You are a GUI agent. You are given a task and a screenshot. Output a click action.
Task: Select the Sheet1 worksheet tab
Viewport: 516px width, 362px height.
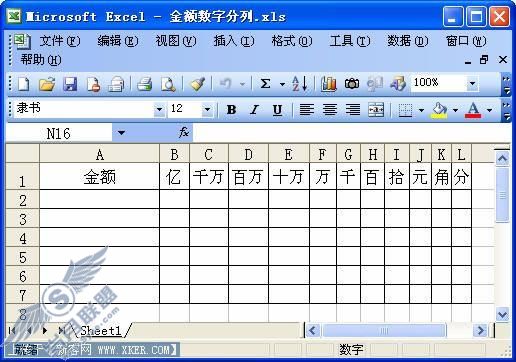[x=101, y=331]
